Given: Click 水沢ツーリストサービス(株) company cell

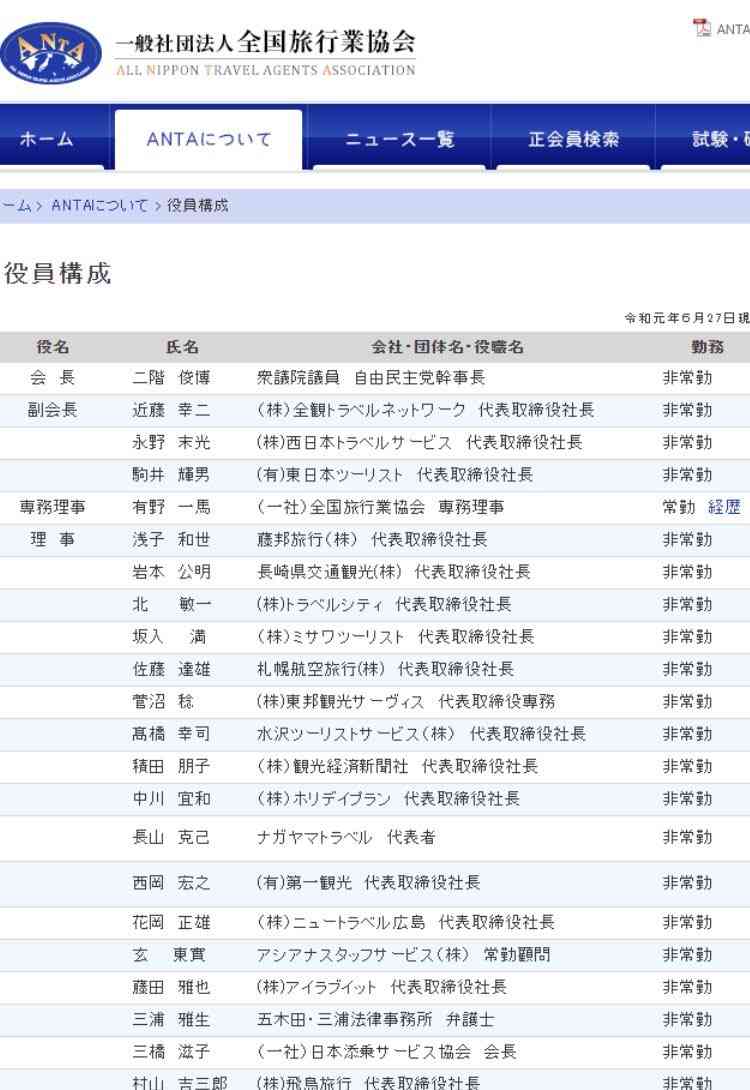Looking at the screenshot, I should [421, 734].
